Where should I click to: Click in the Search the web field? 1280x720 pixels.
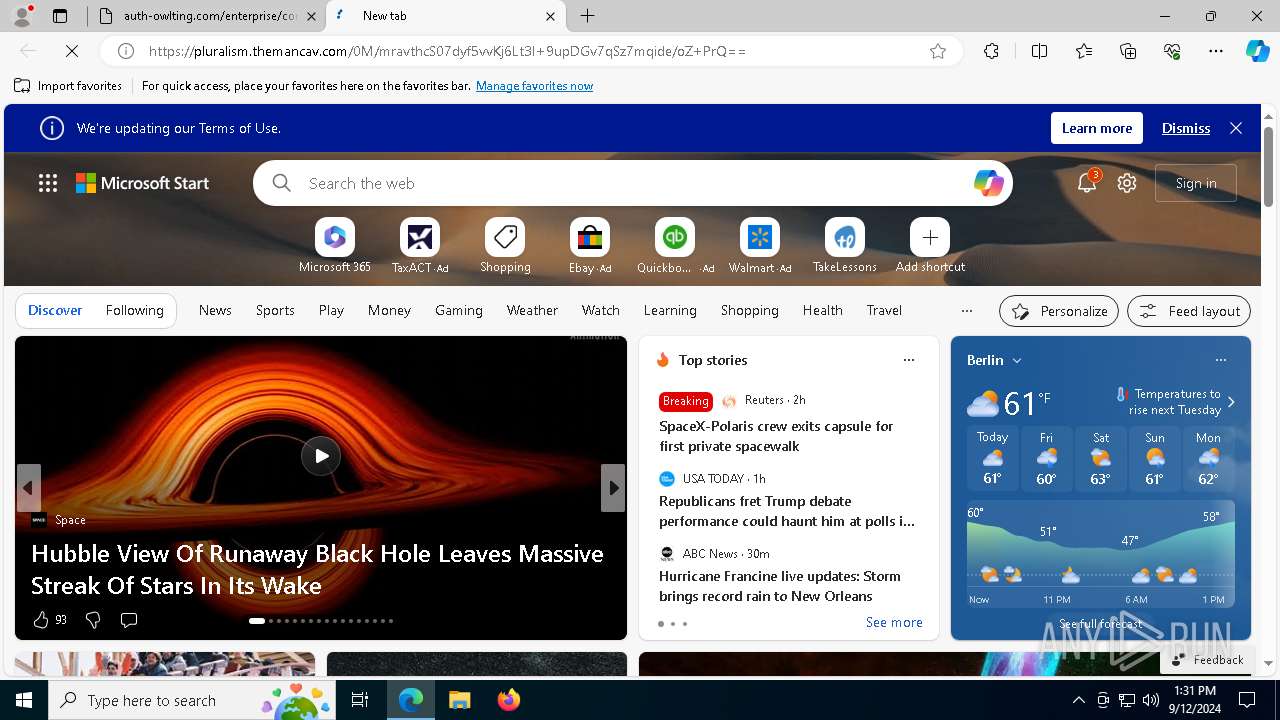coord(633,183)
